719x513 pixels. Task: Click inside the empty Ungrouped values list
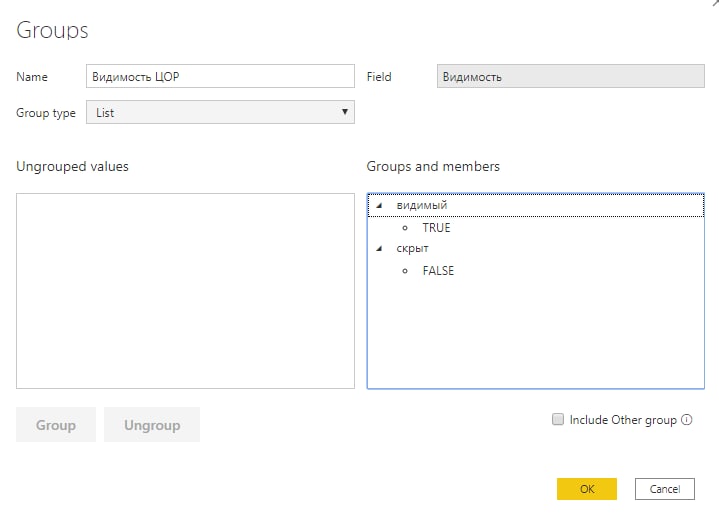point(185,291)
